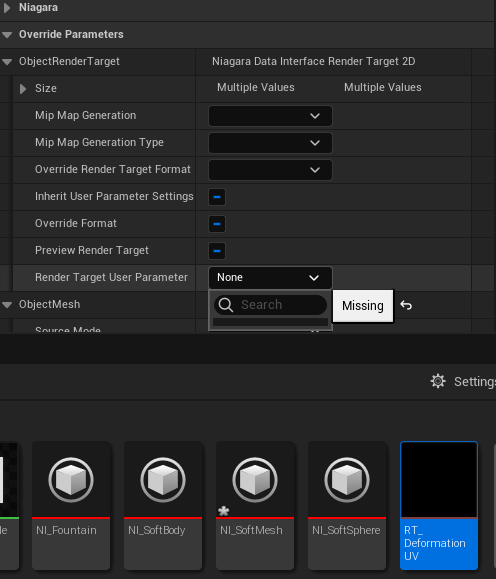Click the Search field in the dropdown

click(x=270, y=305)
